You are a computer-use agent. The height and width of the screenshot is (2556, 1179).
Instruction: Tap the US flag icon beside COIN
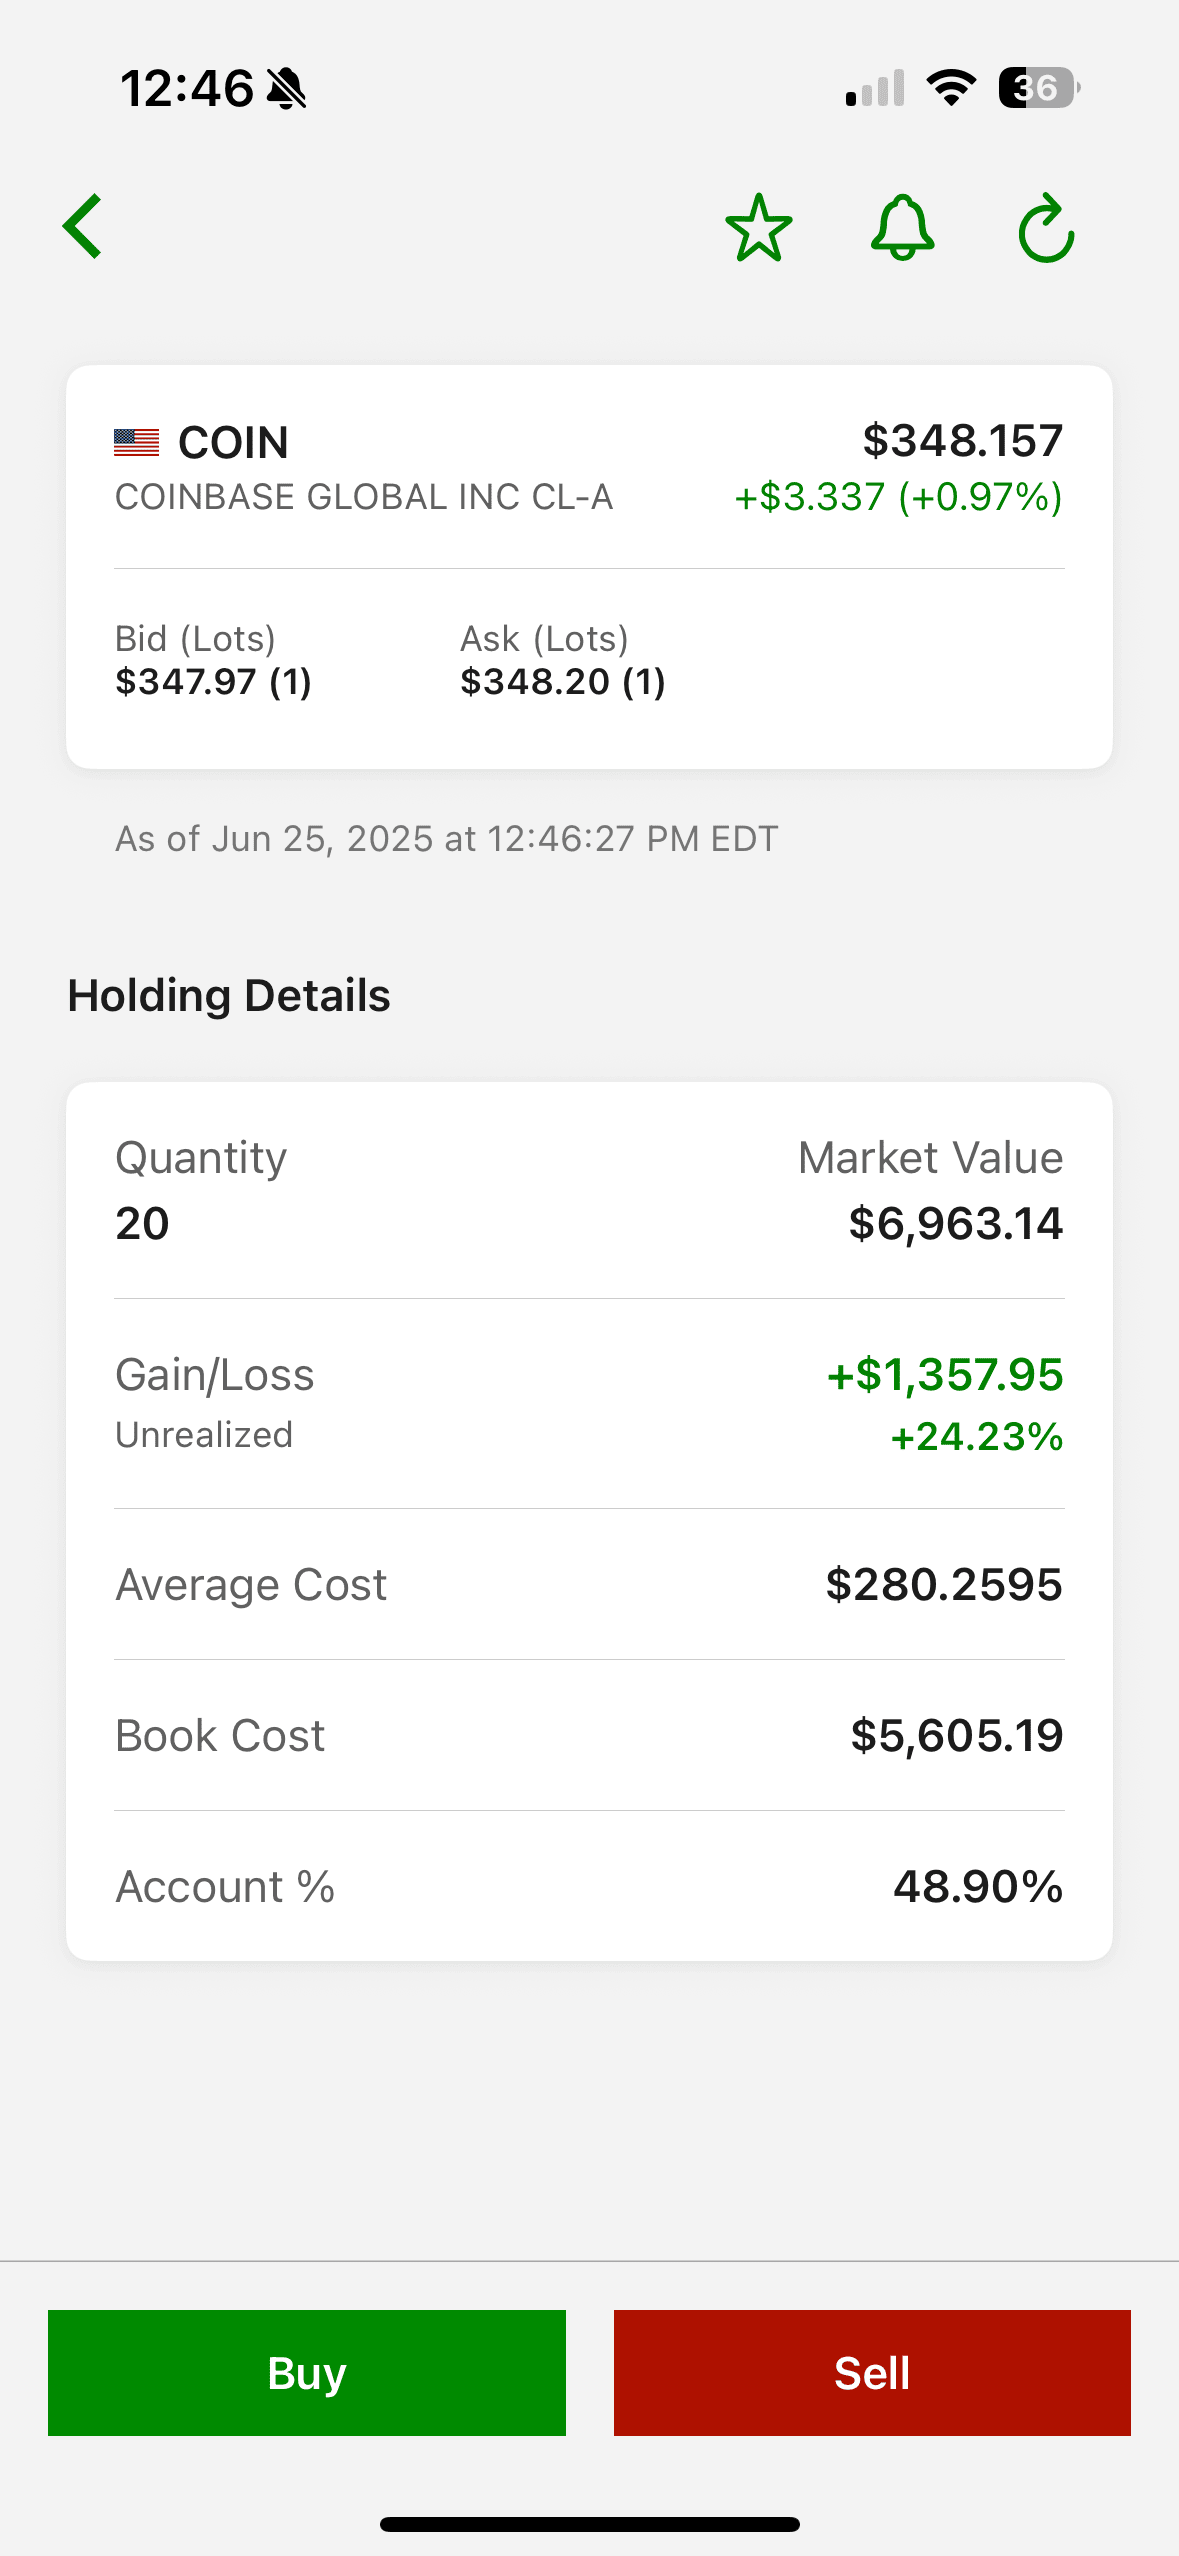[137, 442]
